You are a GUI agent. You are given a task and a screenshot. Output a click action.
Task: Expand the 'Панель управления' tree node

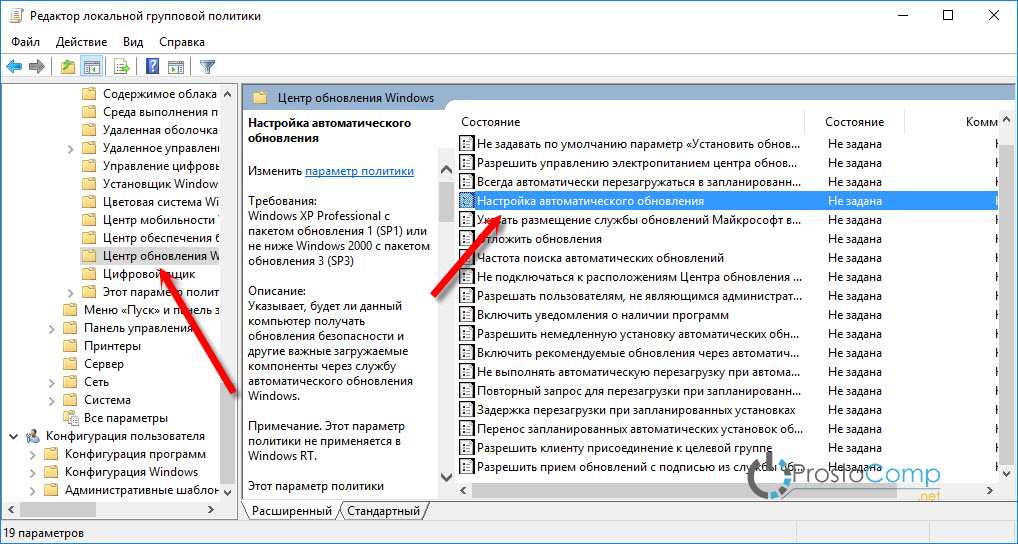tap(52, 328)
